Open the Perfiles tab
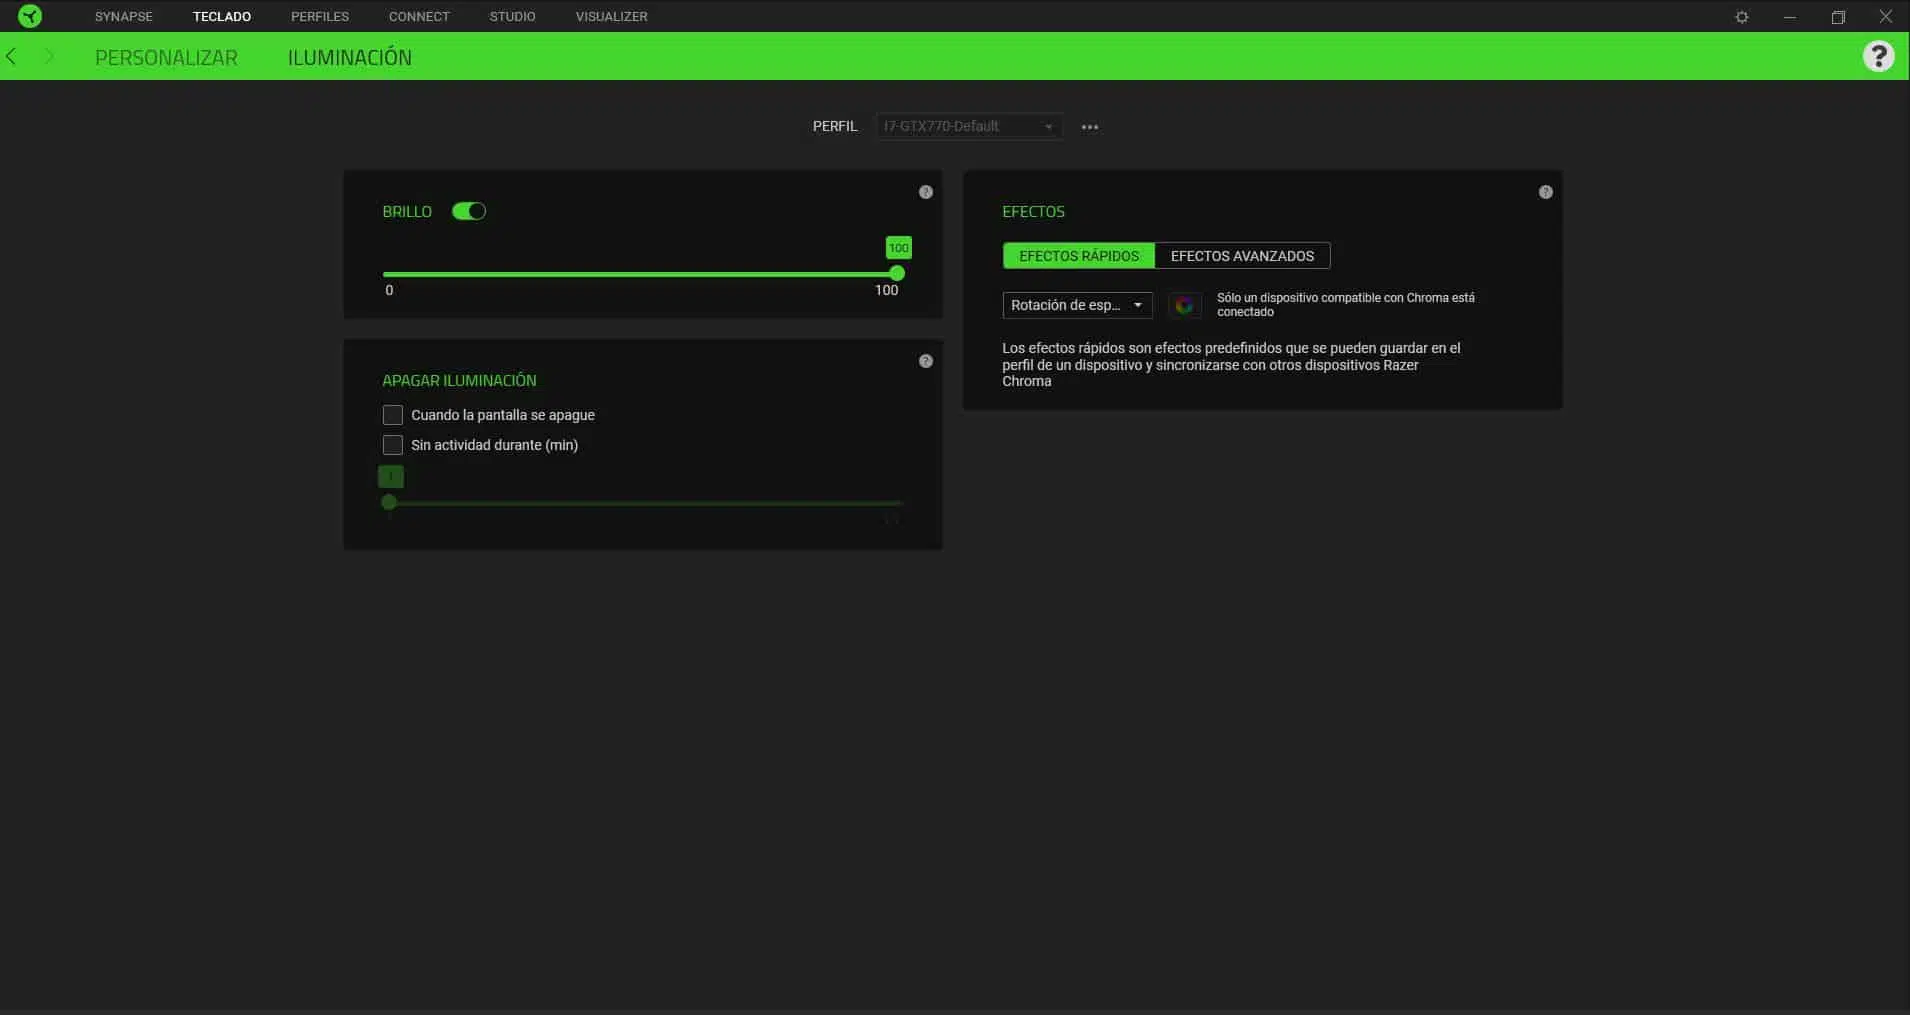 click(x=320, y=16)
